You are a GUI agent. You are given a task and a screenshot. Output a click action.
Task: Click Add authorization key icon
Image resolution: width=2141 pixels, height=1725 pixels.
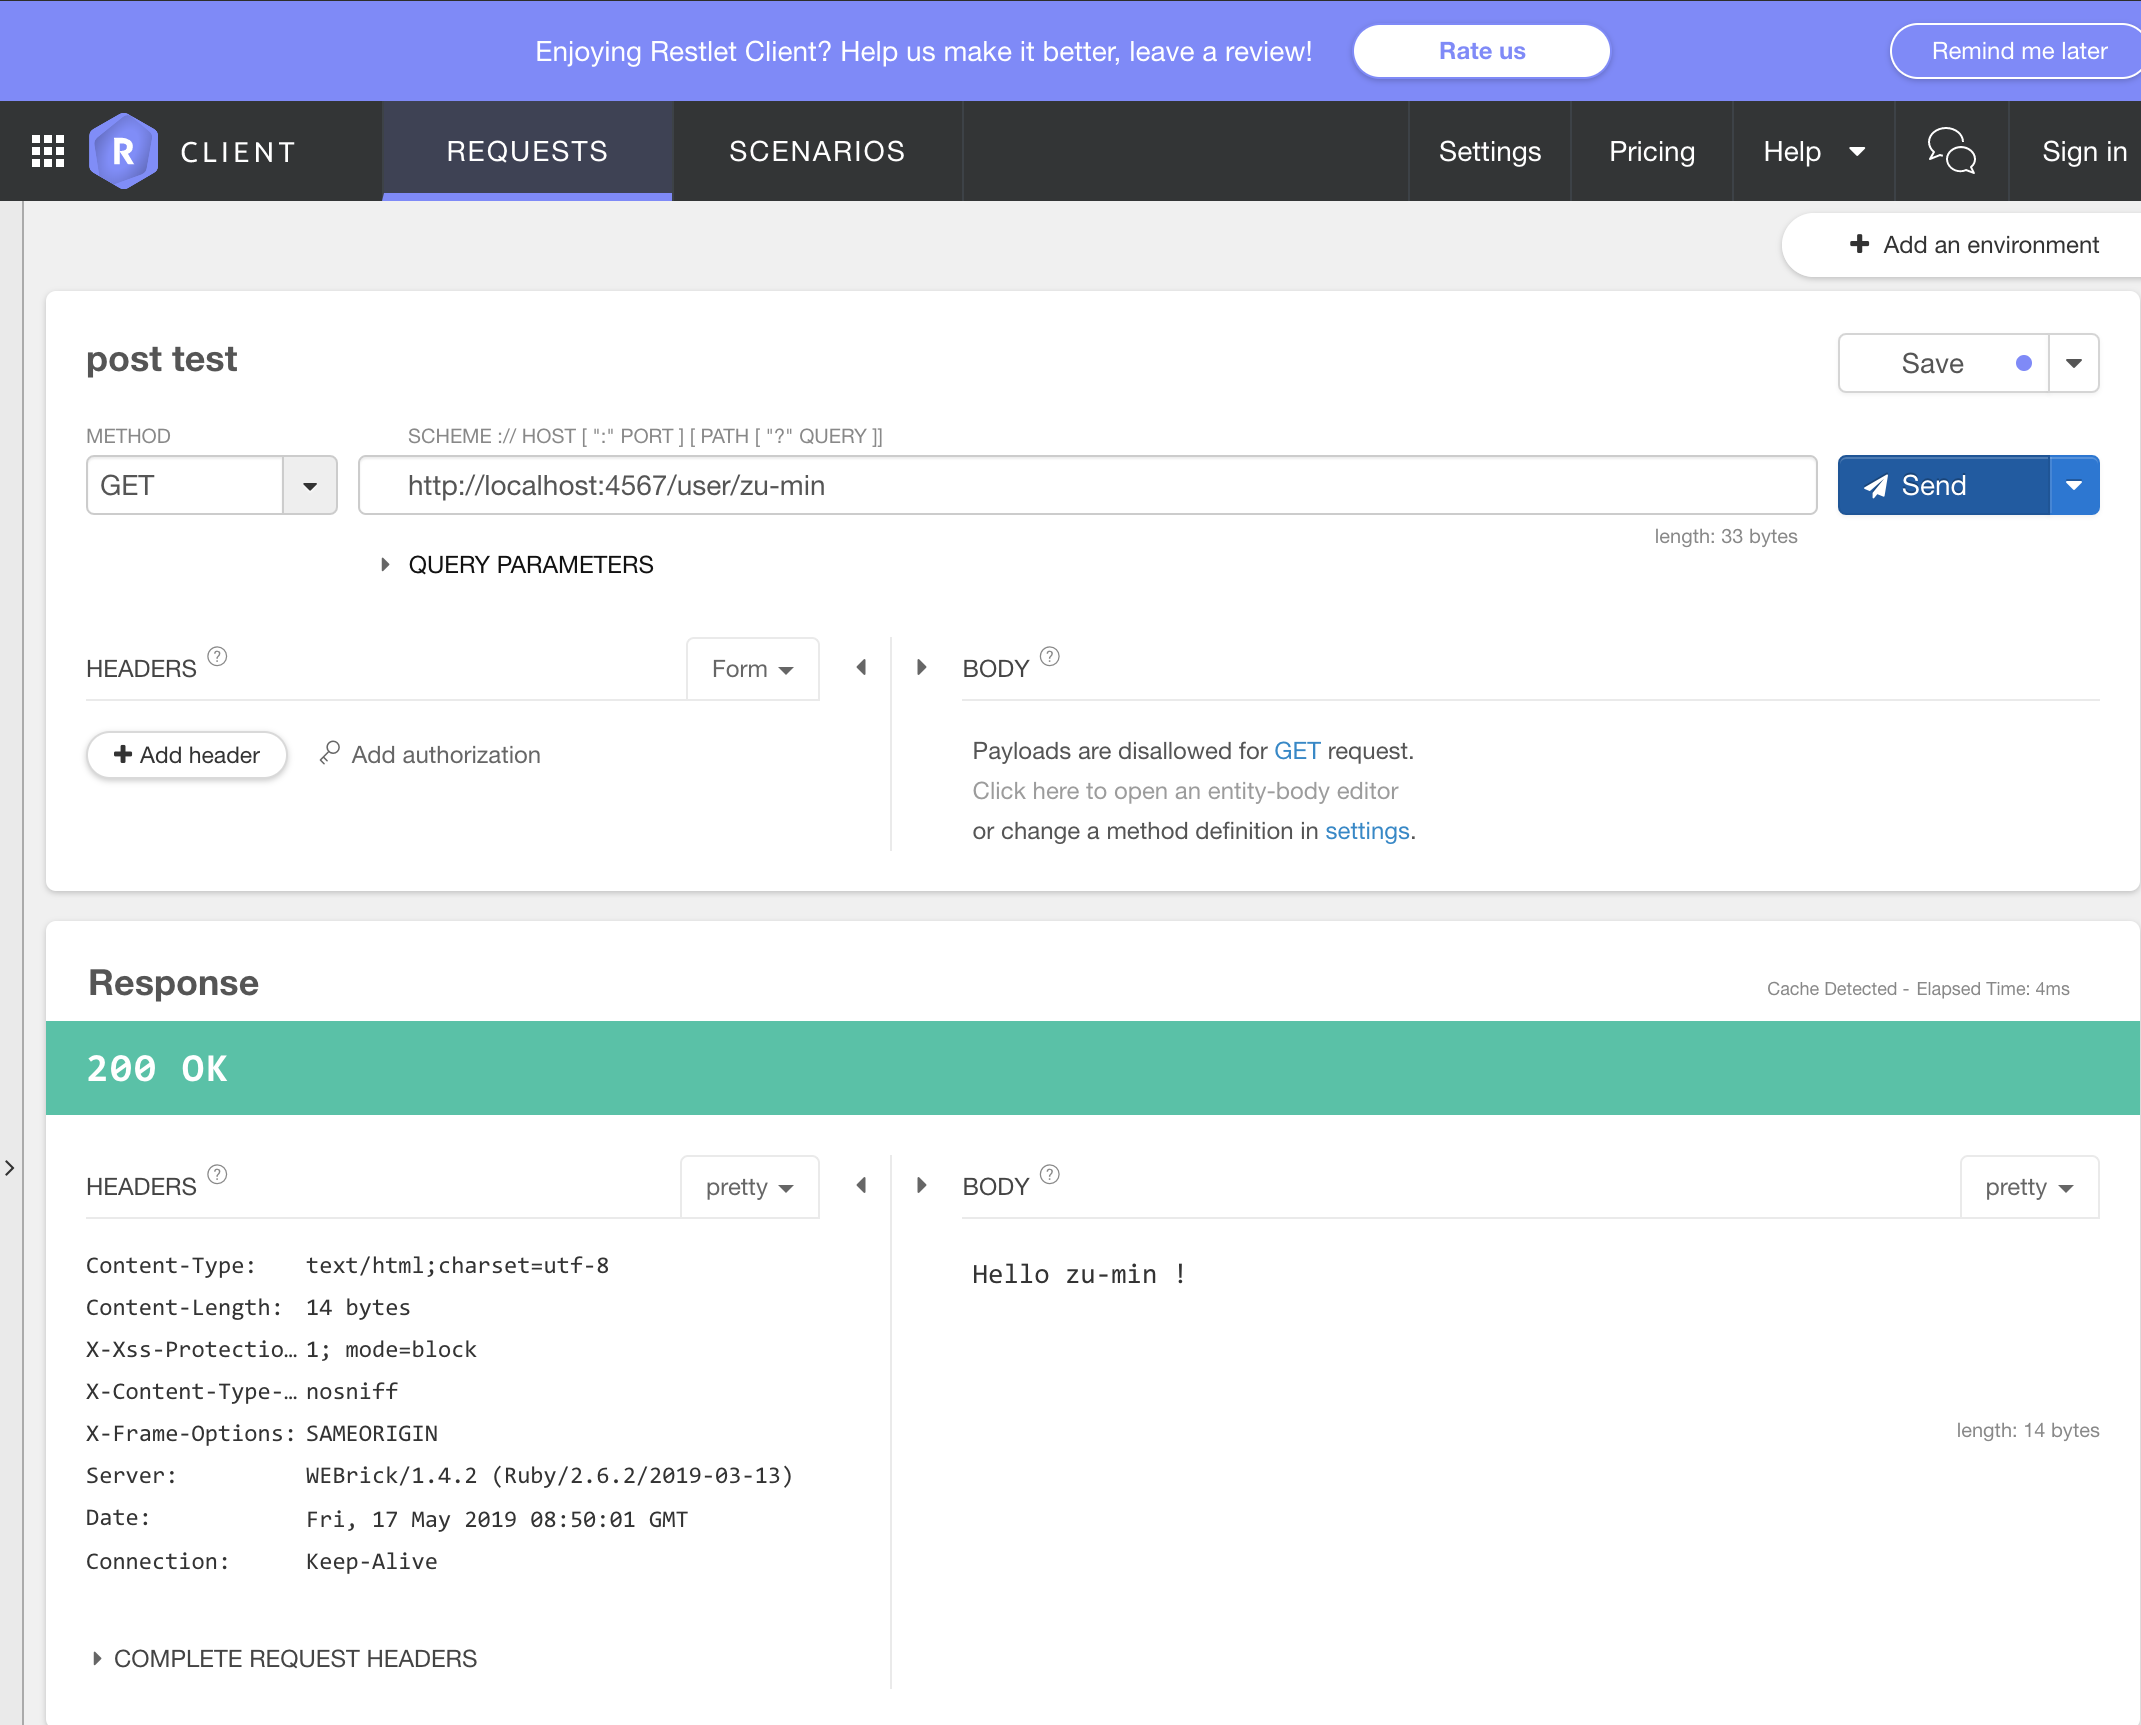pyautogui.click(x=330, y=753)
